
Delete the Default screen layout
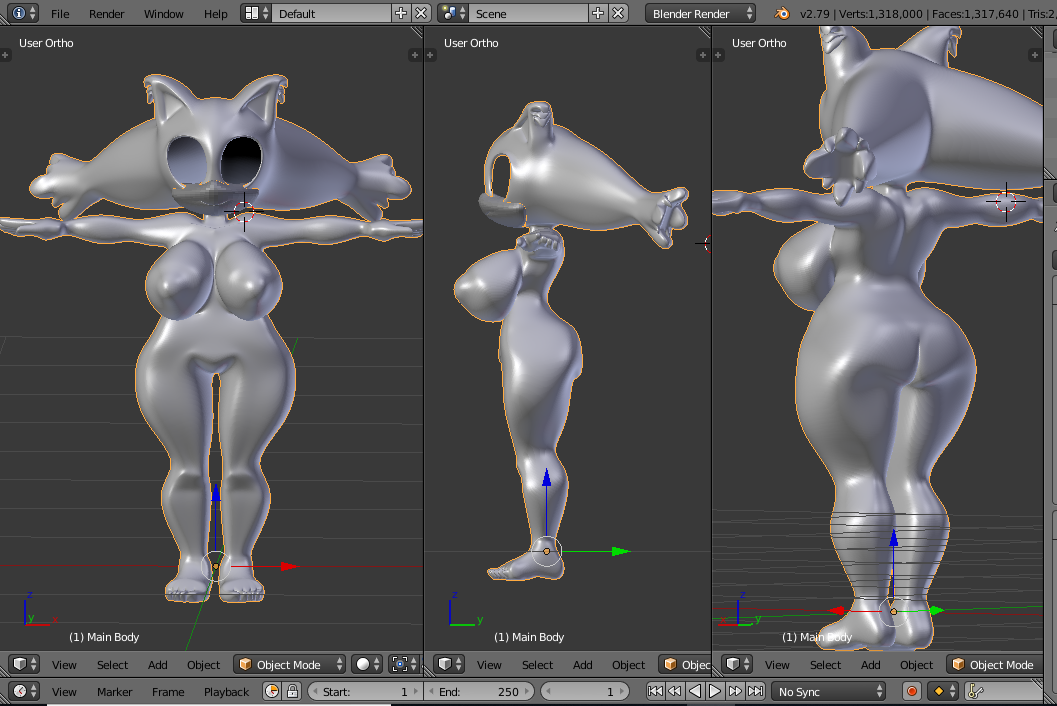(x=421, y=13)
